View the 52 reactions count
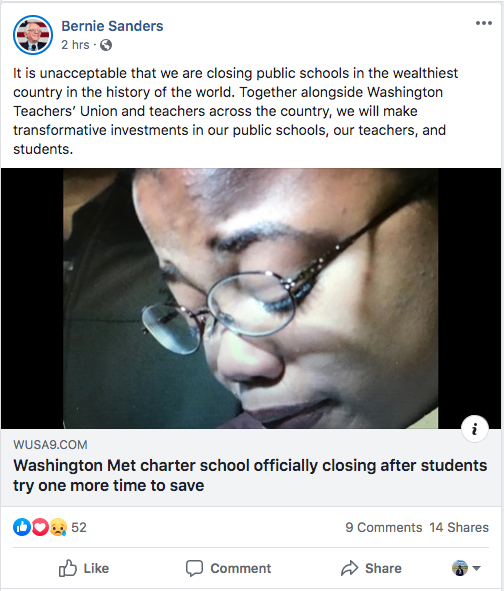The width and height of the screenshot is (504, 591). [79, 527]
